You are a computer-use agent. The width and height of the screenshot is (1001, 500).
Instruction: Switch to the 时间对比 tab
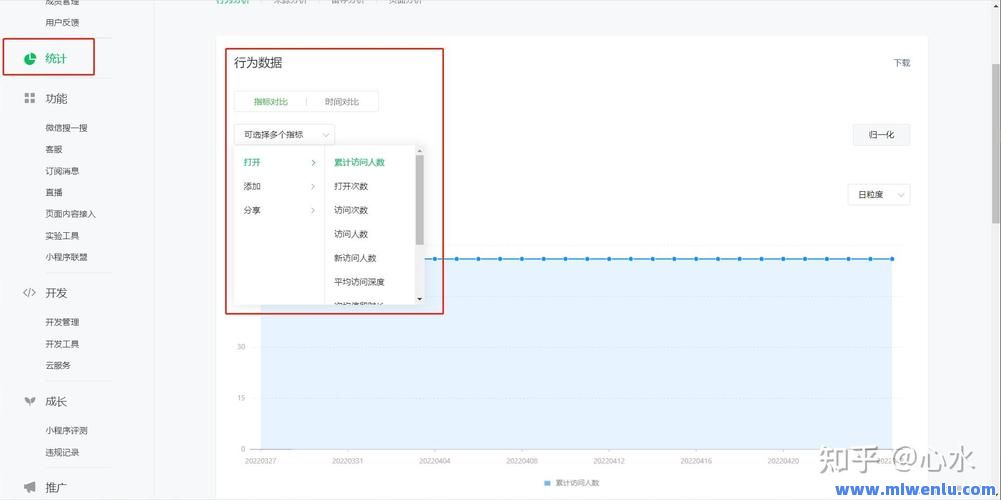pos(342,102)
